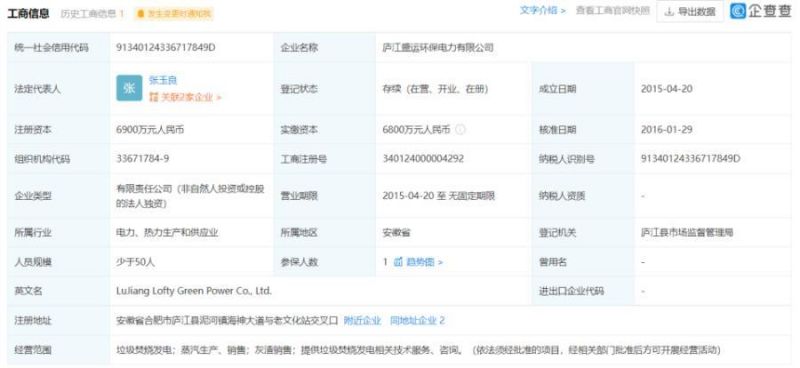Select region value 安徽省
This screenshot has height=368, width=800.
(x=396, y=233)
